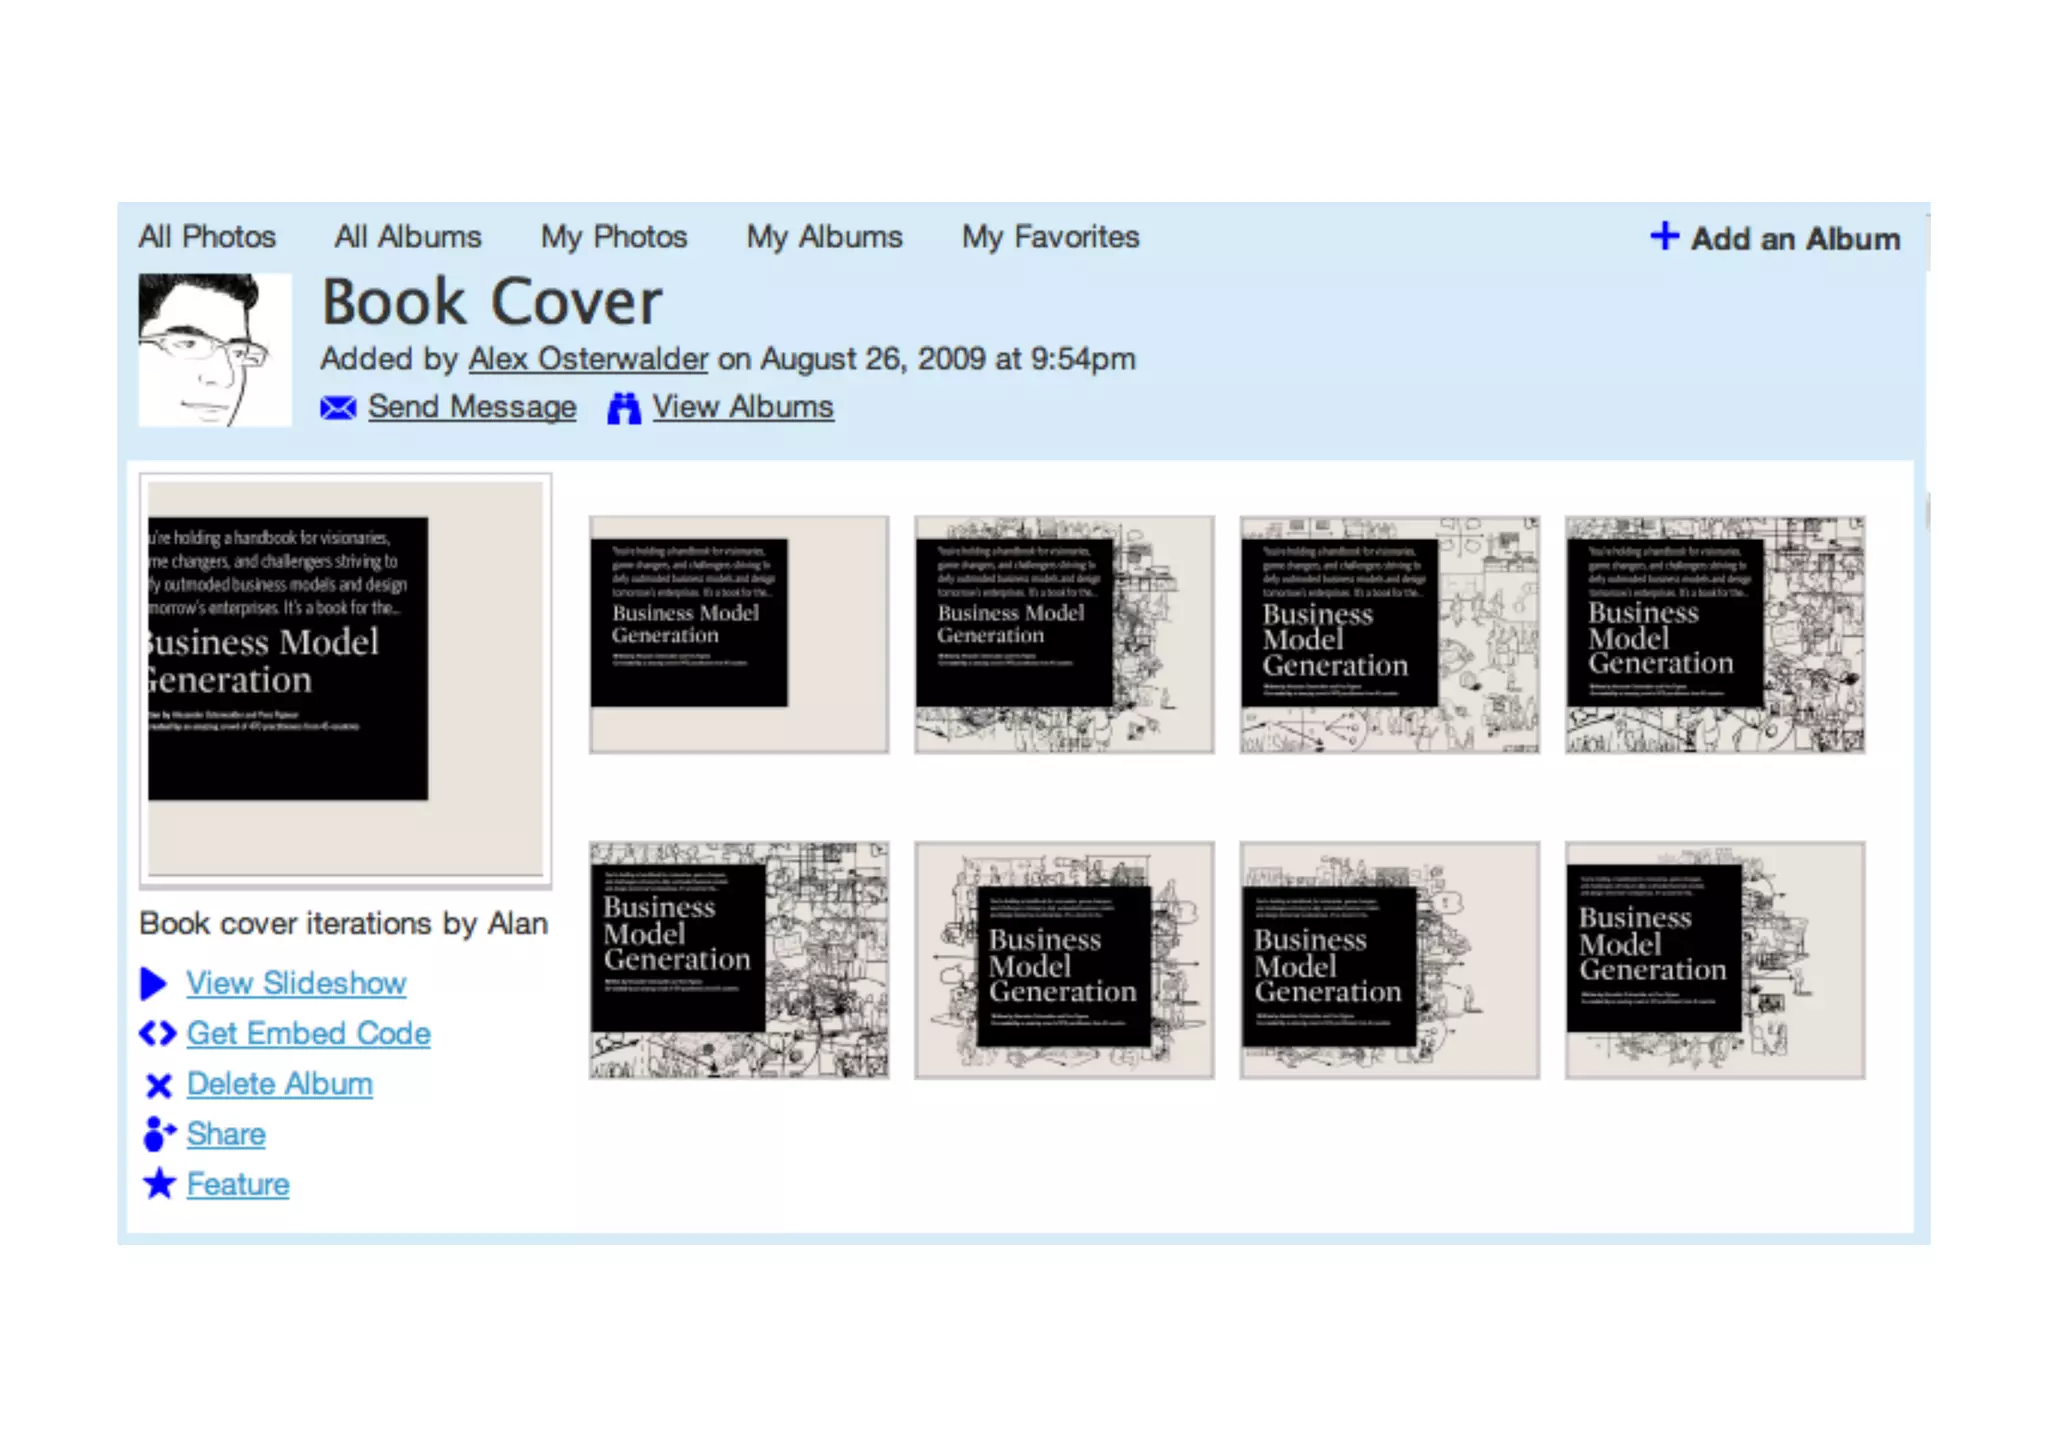Open last bottom-row book cover thumbnail
Image resolution: width=2048 pixels, height=1447 pixels.
click(1714, 960)
